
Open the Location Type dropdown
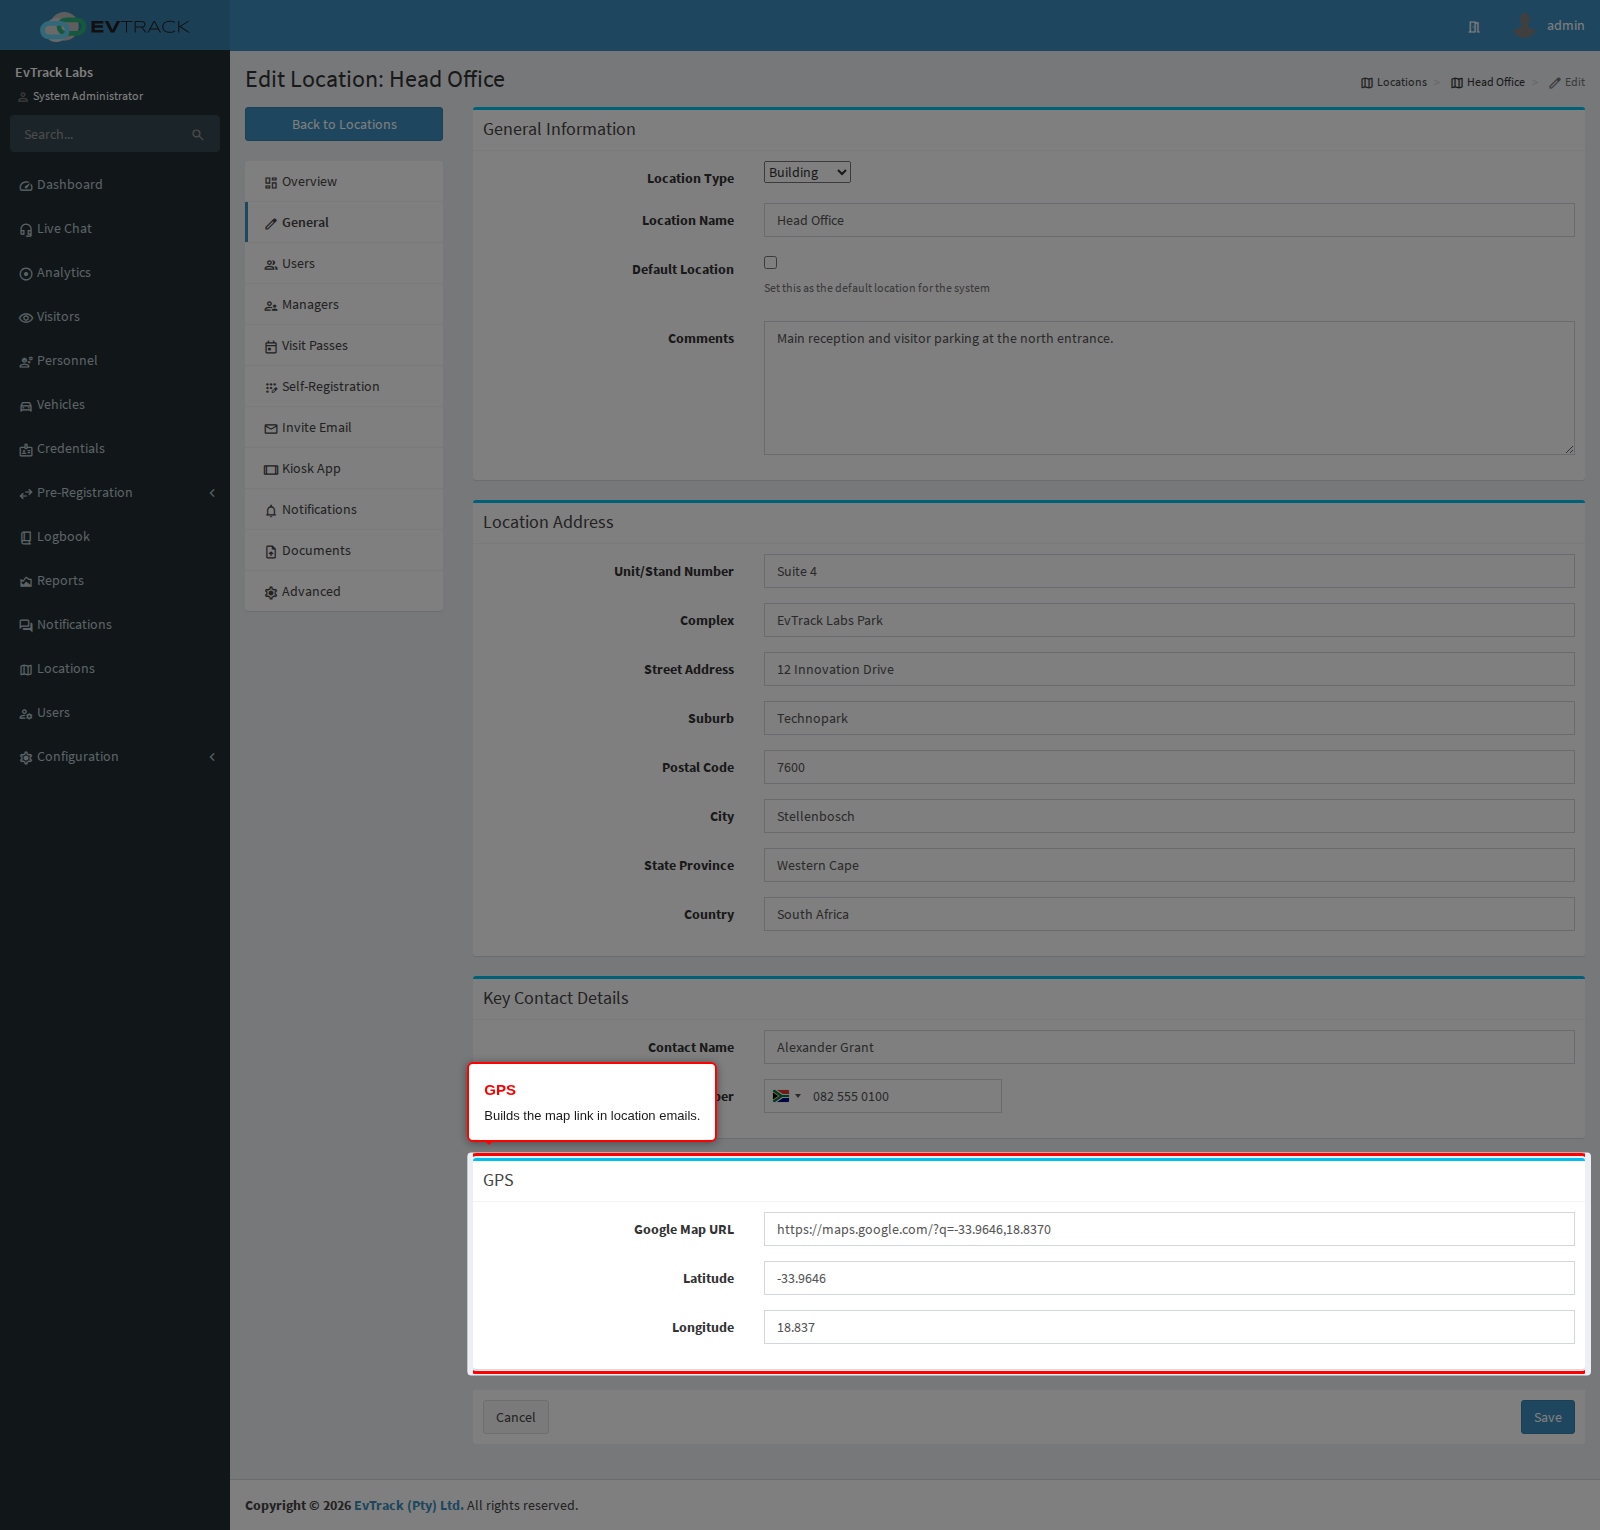807,172
